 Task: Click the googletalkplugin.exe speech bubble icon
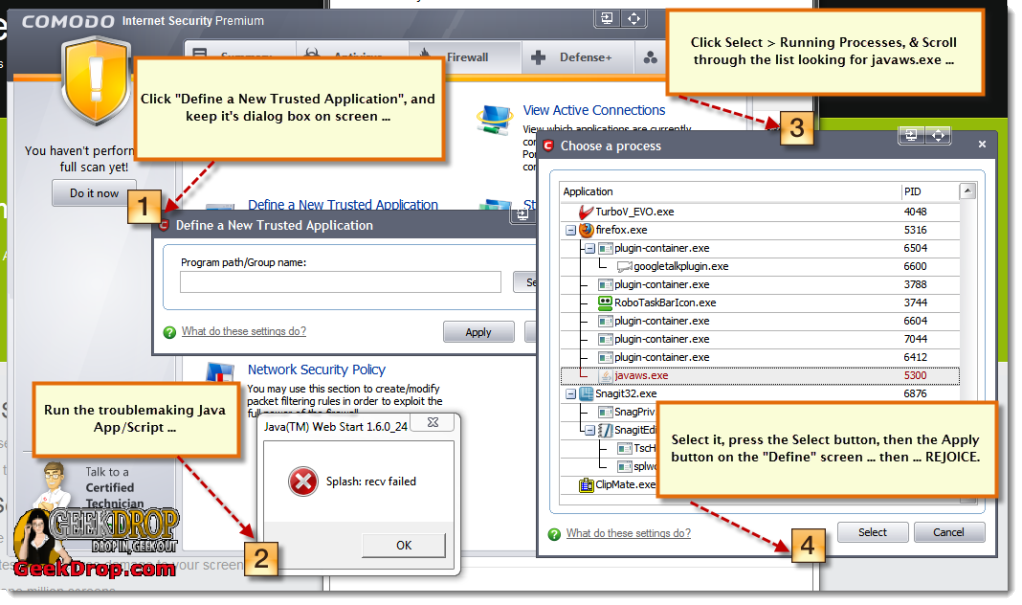tap(624, 267)
